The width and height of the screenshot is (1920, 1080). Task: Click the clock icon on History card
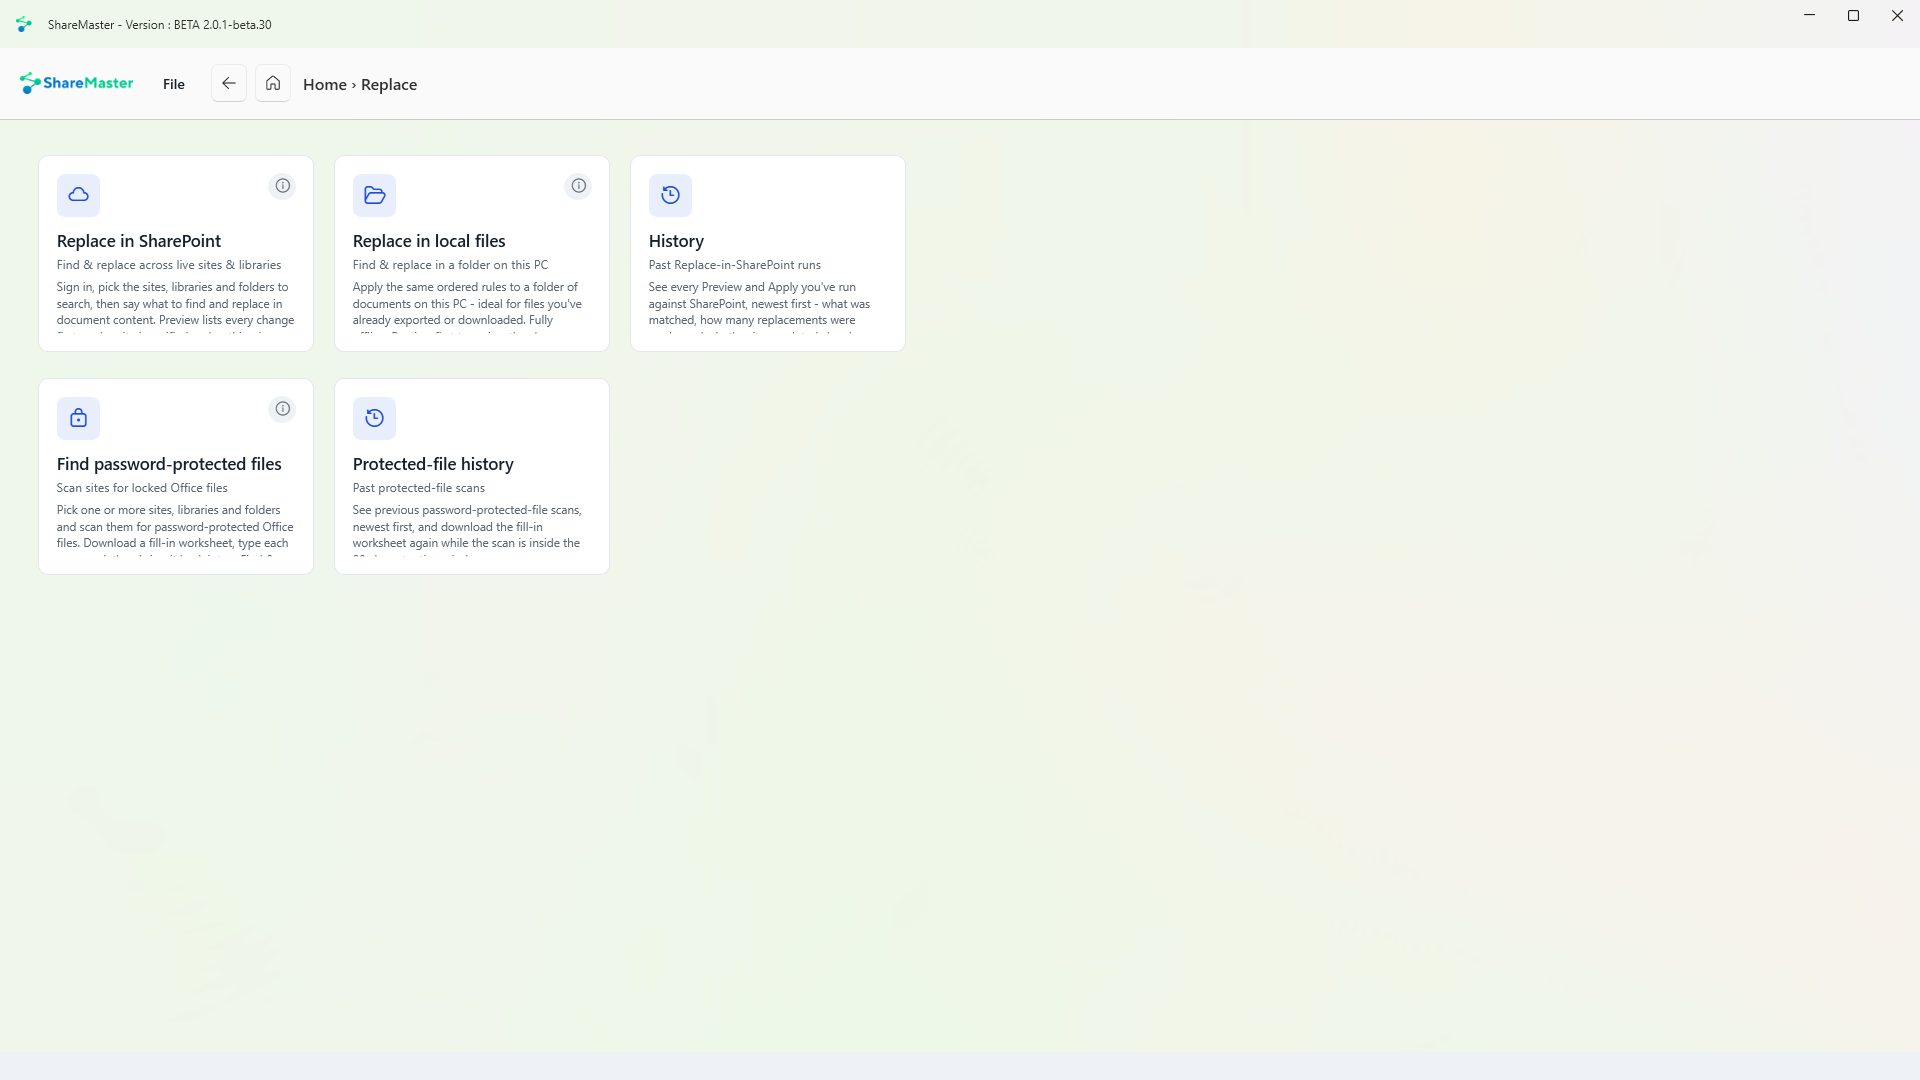click(670, 195)
